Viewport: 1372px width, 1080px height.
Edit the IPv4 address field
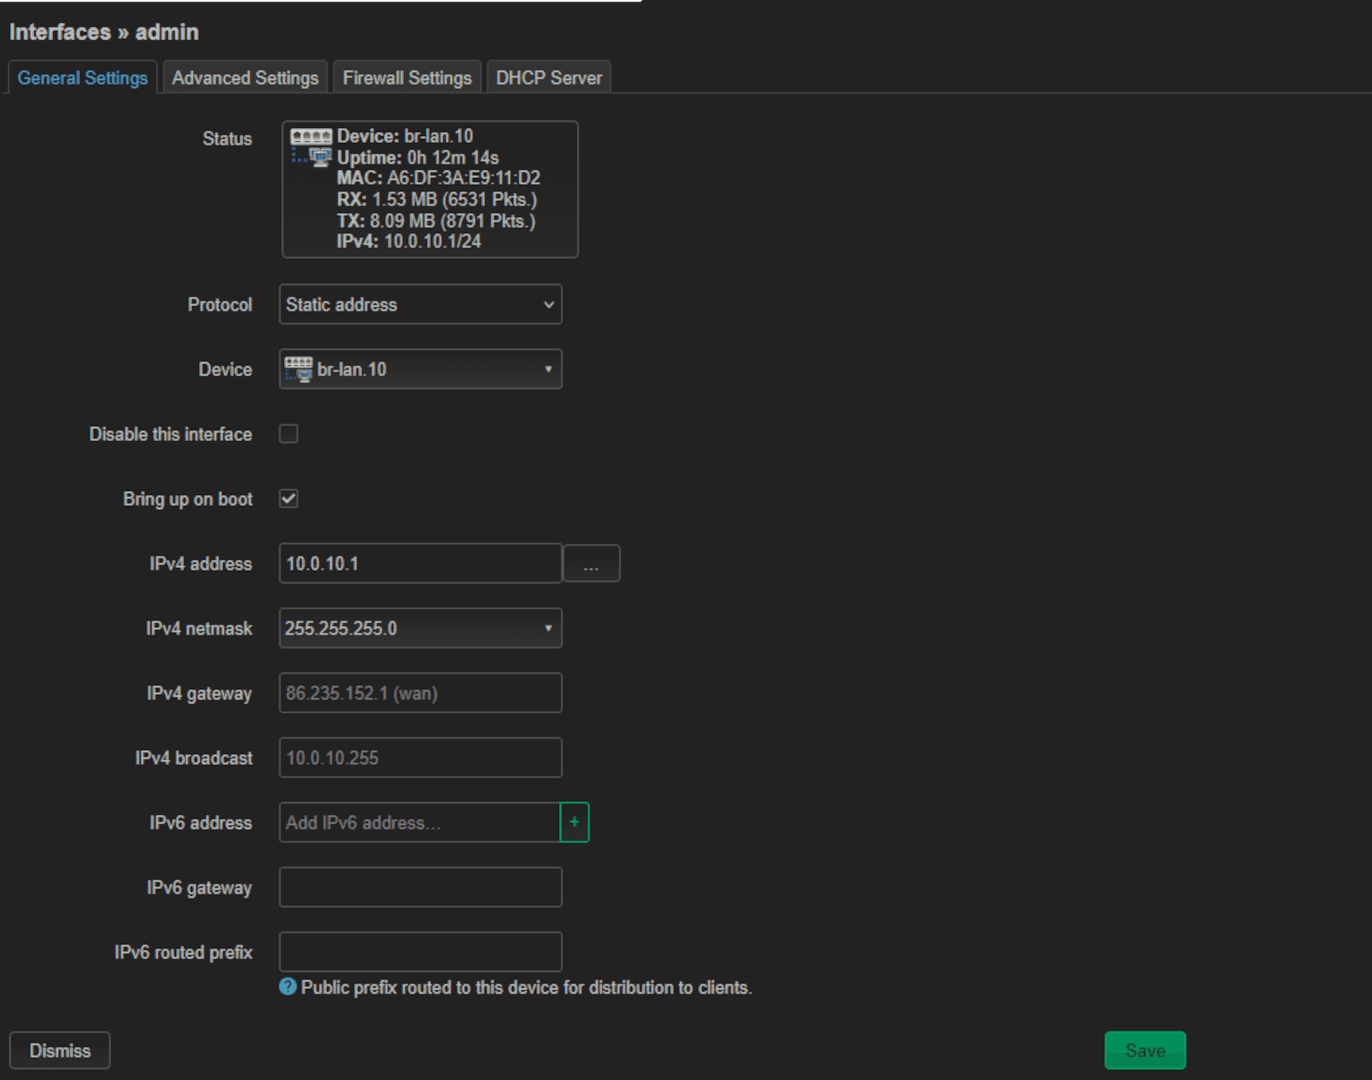point(420,563)
